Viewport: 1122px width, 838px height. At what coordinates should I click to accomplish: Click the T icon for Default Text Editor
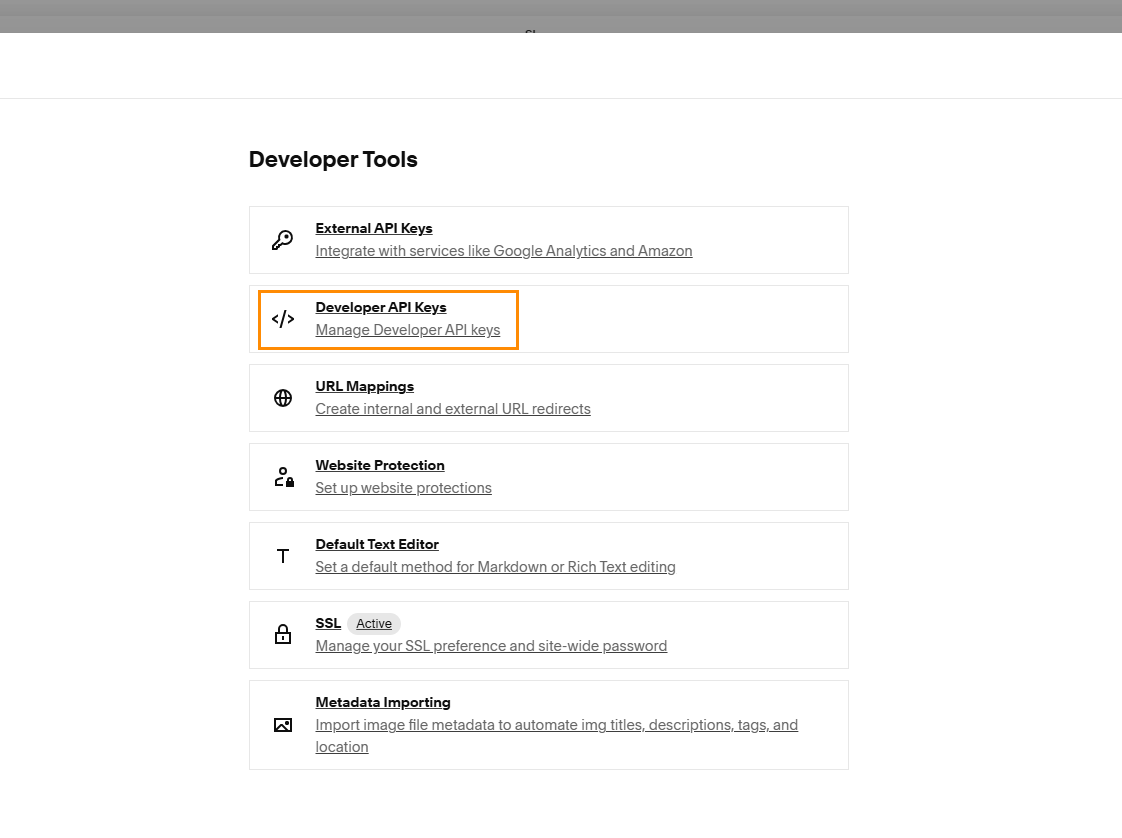pyautogui.click(x=283, y=556)
